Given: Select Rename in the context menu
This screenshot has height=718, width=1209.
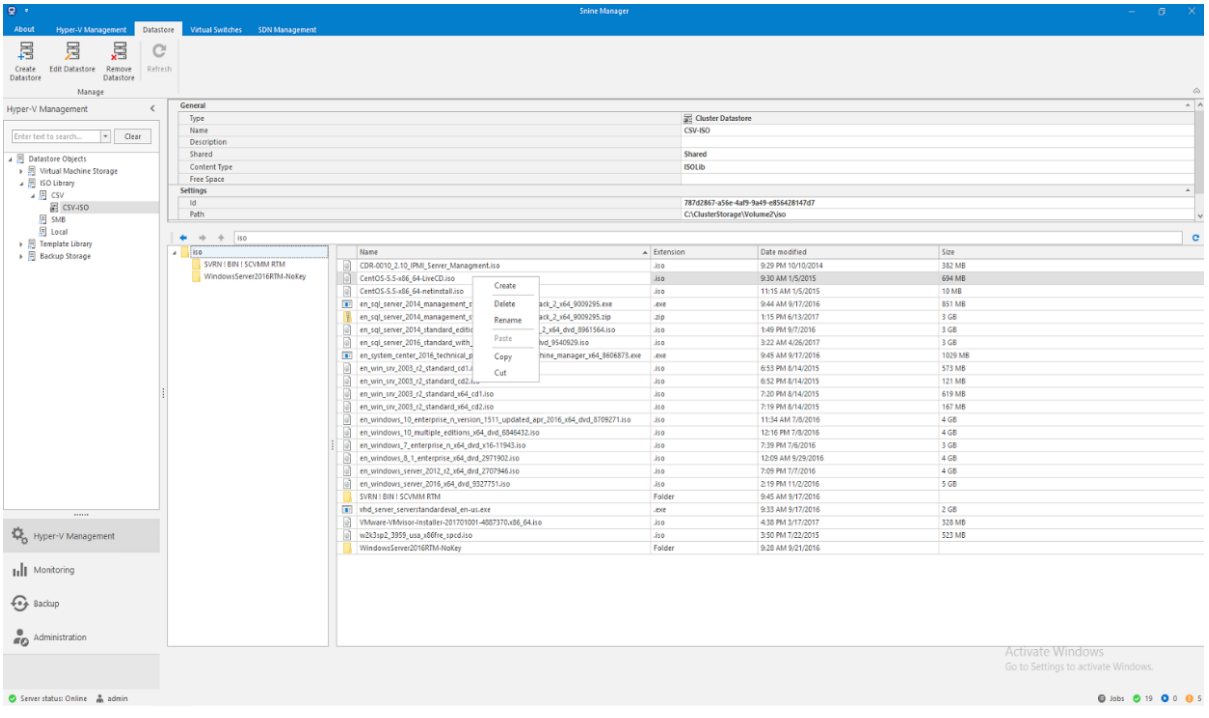Looking at the screenshot, I should (507, 320).
